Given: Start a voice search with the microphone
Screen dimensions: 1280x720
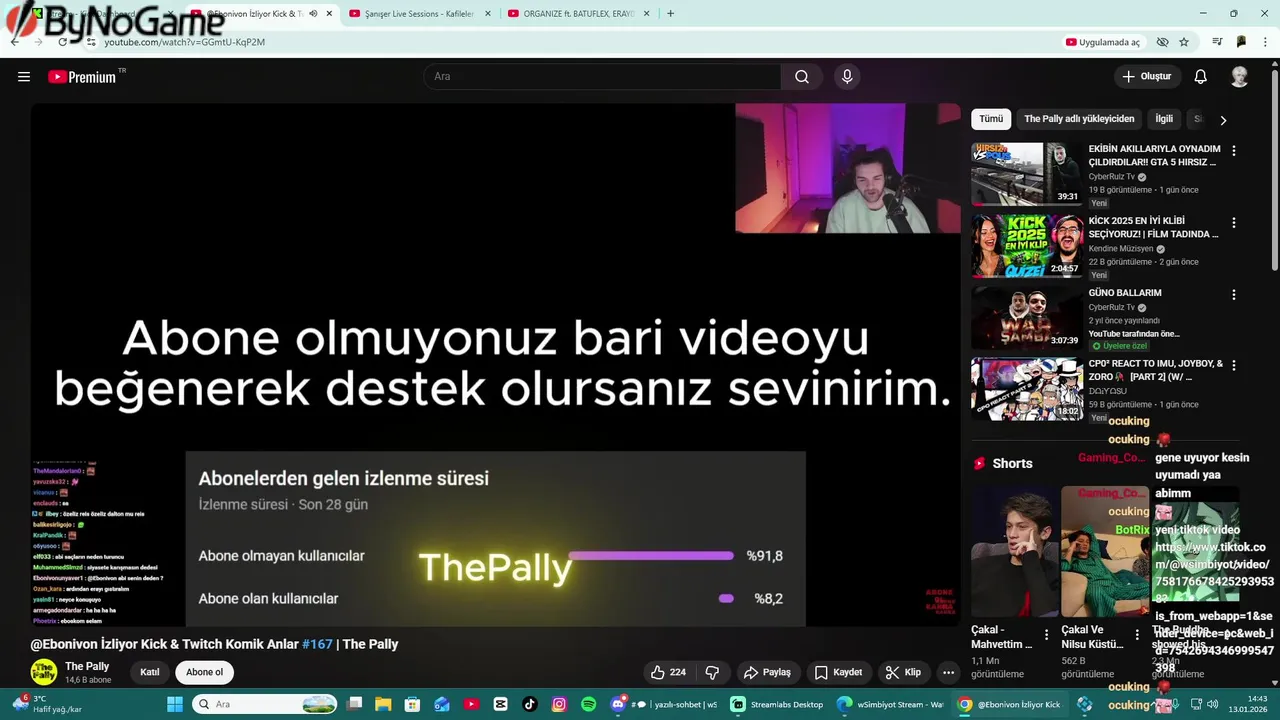Looking at the screenshot, I should pyautogui.click(x=847, y=77).
